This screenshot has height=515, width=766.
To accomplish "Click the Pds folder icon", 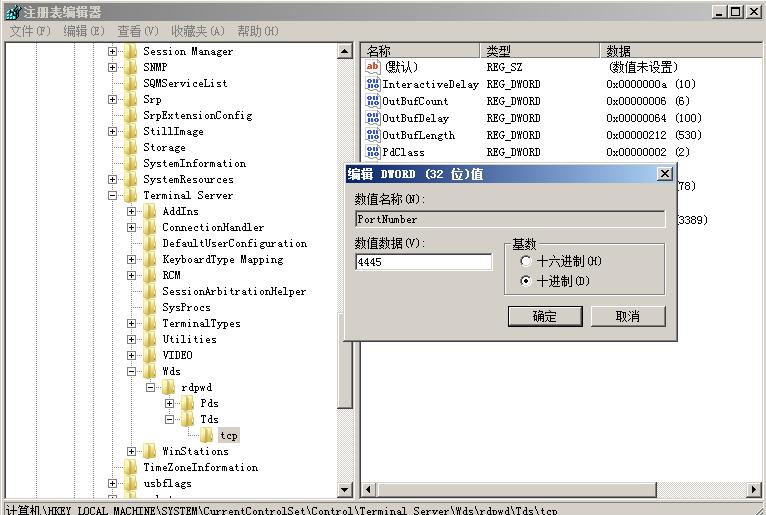I will point(188,404).
